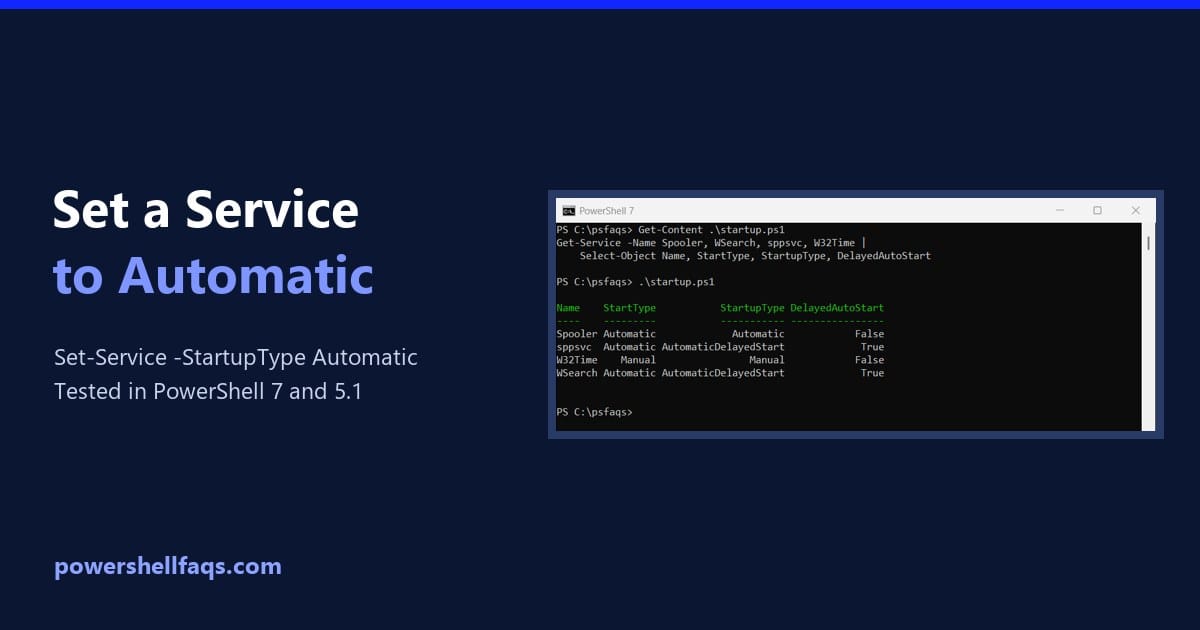The image size is (1200, 630).
Task: Click the 'Name' column header
Action: 568,308
